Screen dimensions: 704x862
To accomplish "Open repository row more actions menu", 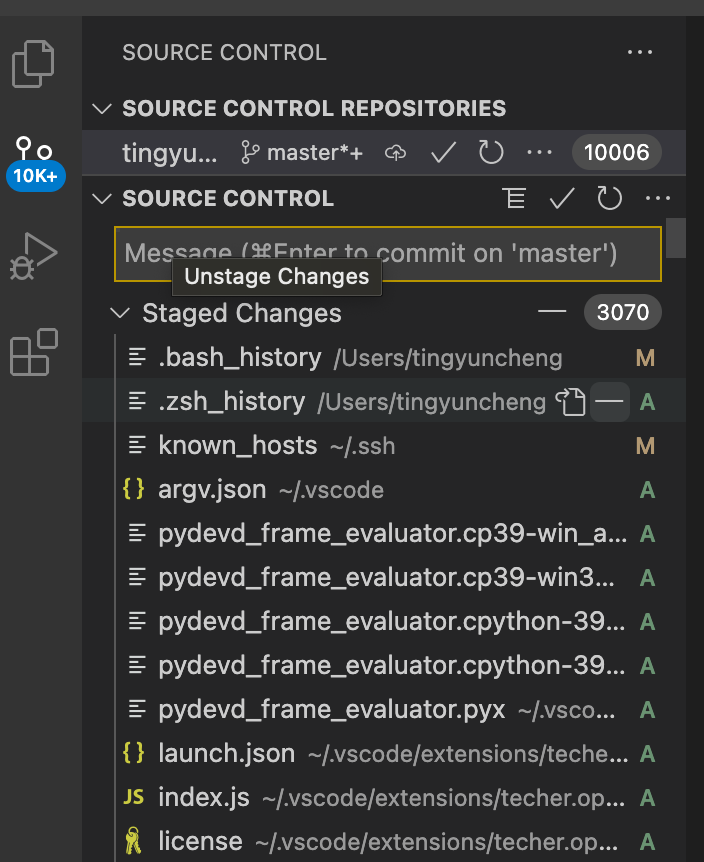I will click(539, 153).
